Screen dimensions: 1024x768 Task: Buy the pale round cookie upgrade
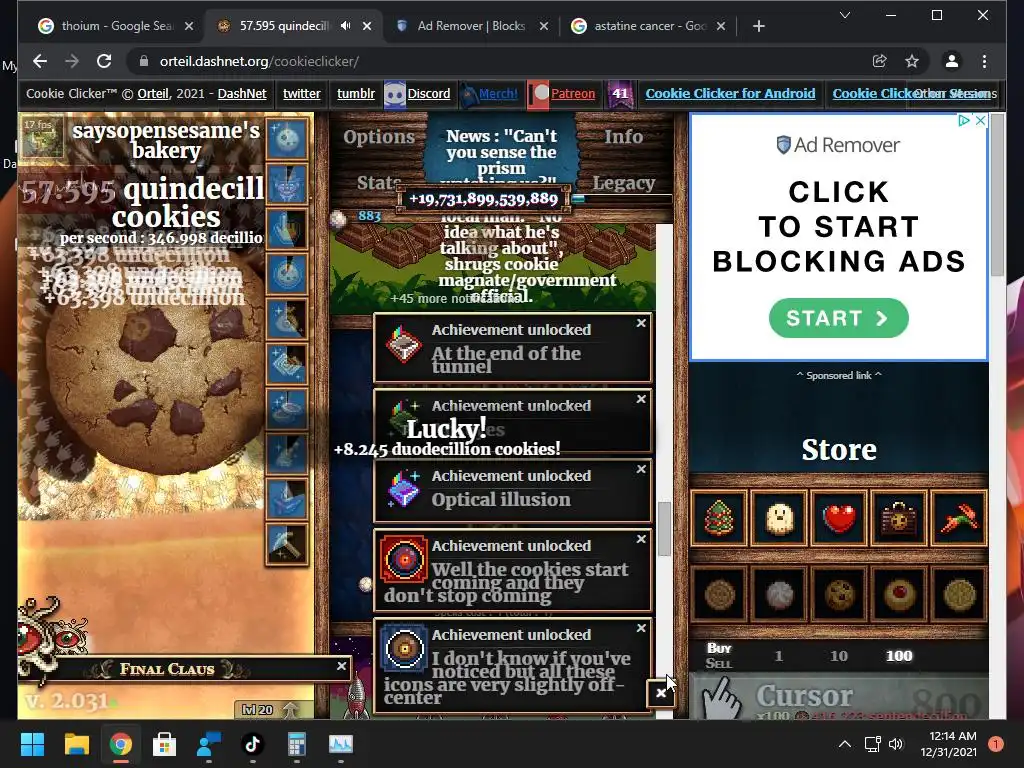click(779, 594)
